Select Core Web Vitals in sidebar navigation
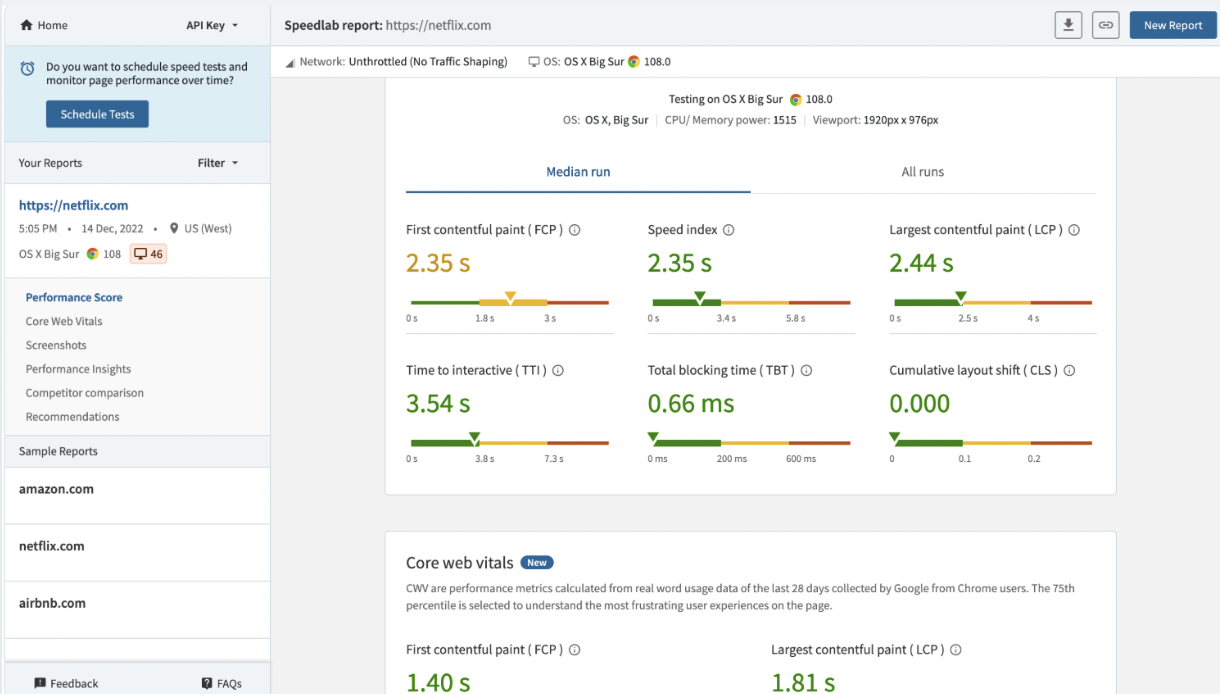Image resolution: width=1220 pixels, height=694 pixels. [x=64, y=322]
